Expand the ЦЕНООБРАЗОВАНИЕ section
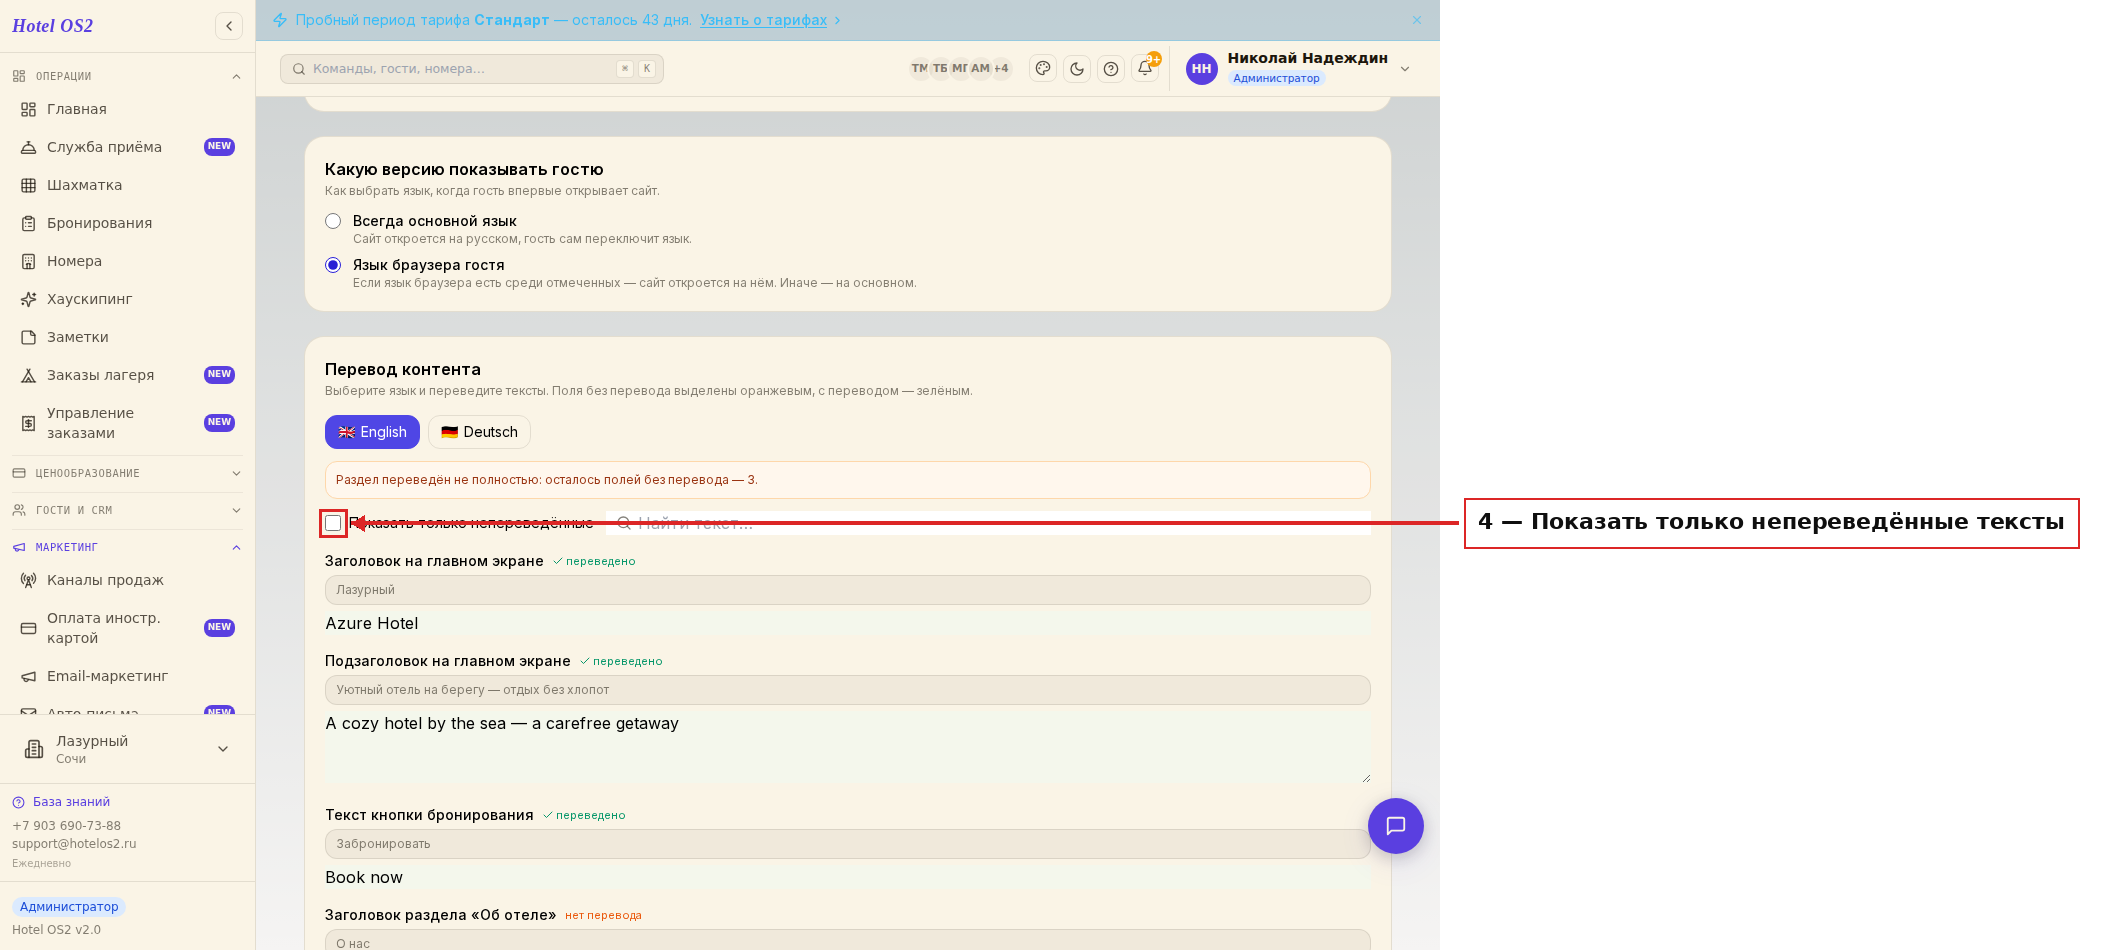 click(127, 473)
